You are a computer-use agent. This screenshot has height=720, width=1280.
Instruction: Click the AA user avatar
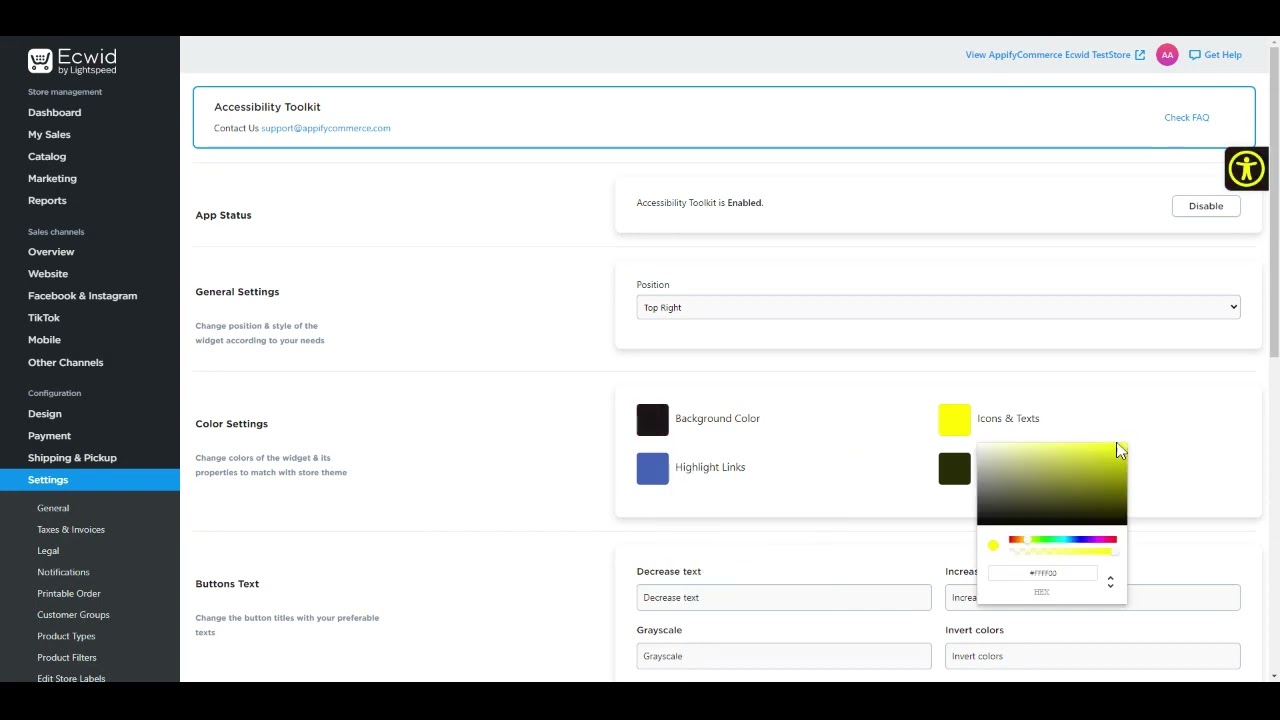1167,55
